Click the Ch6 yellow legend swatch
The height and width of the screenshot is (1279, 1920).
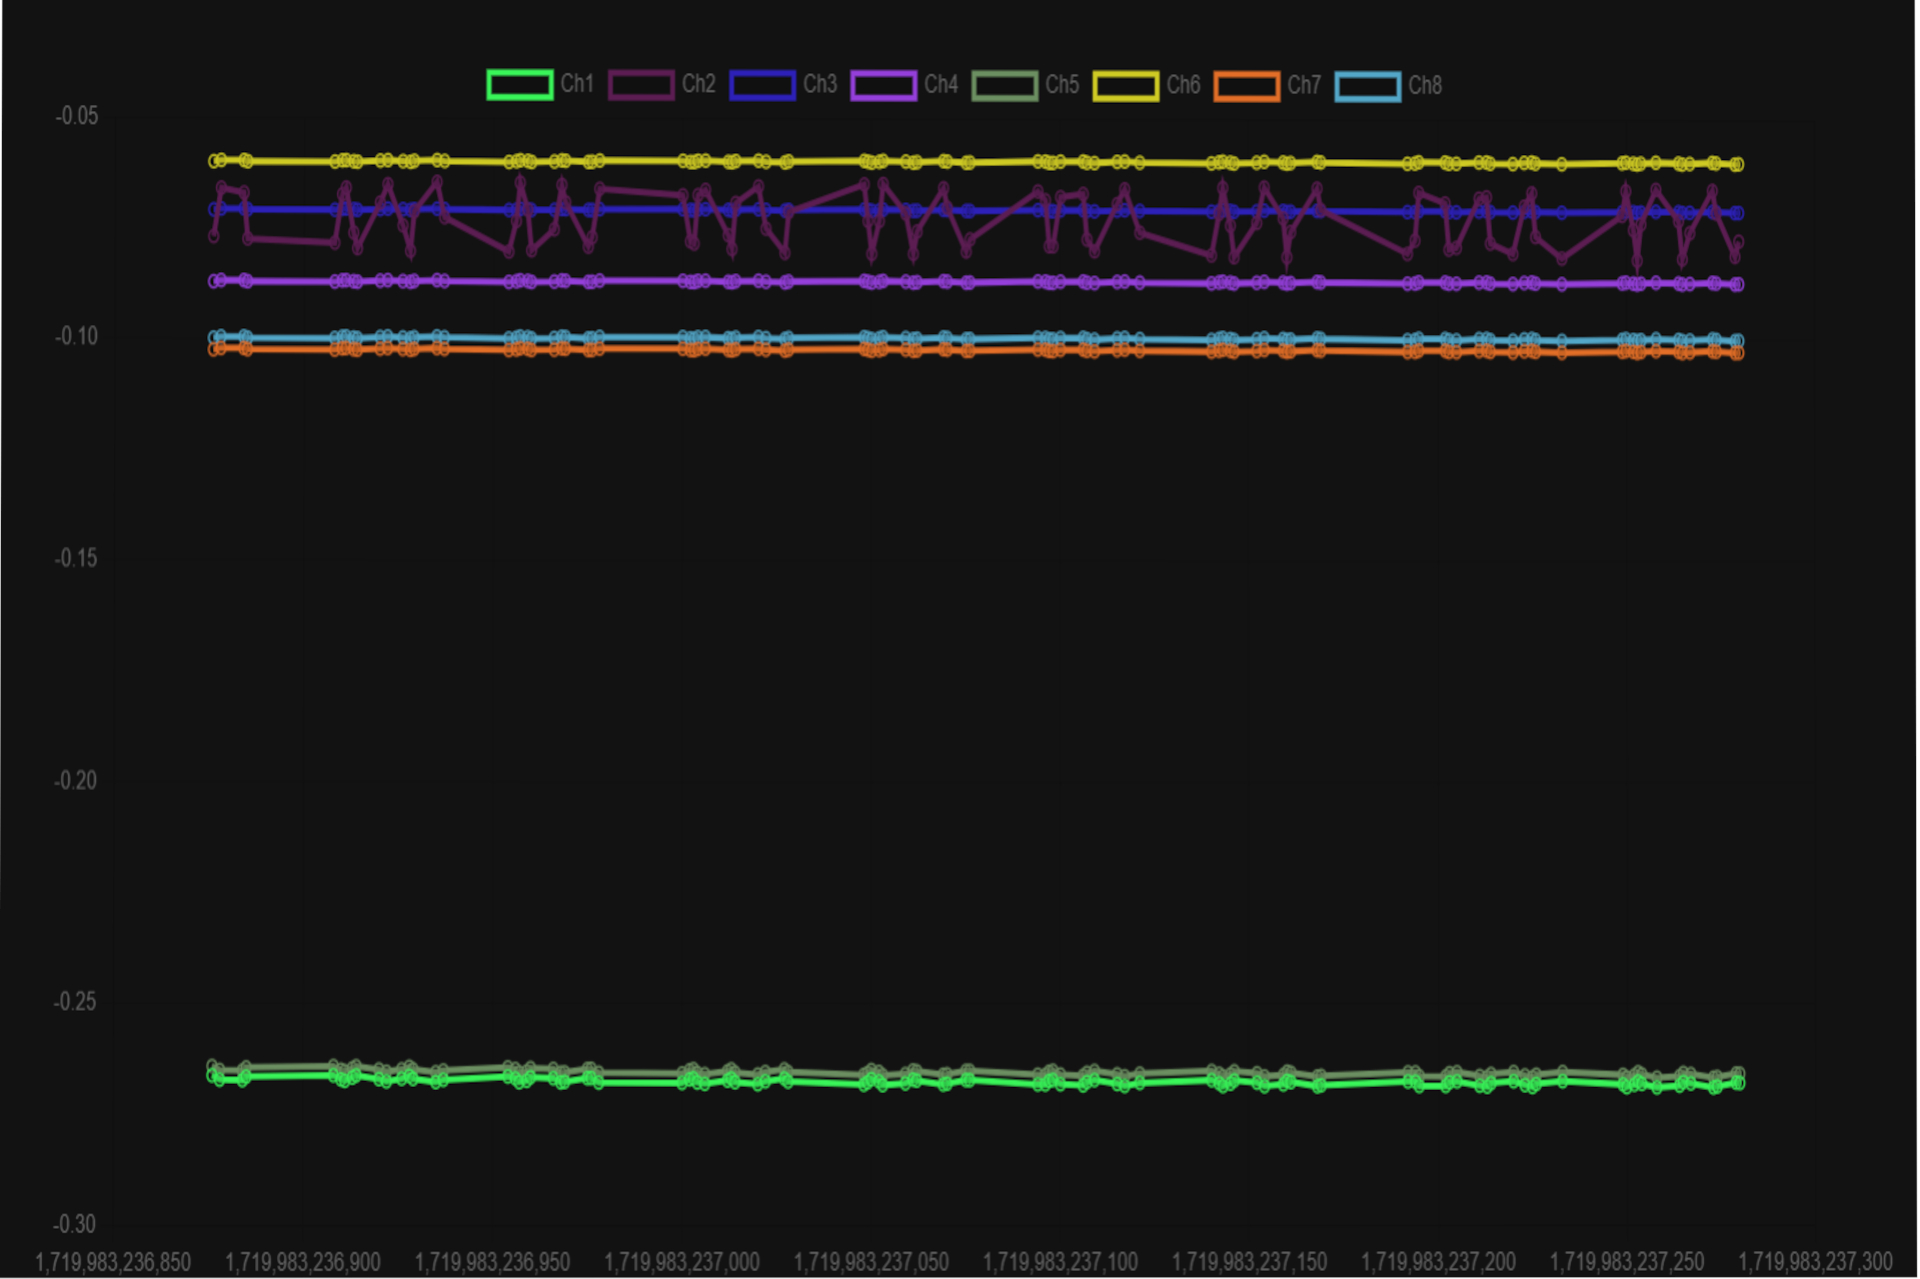[x=1124, y=85]
